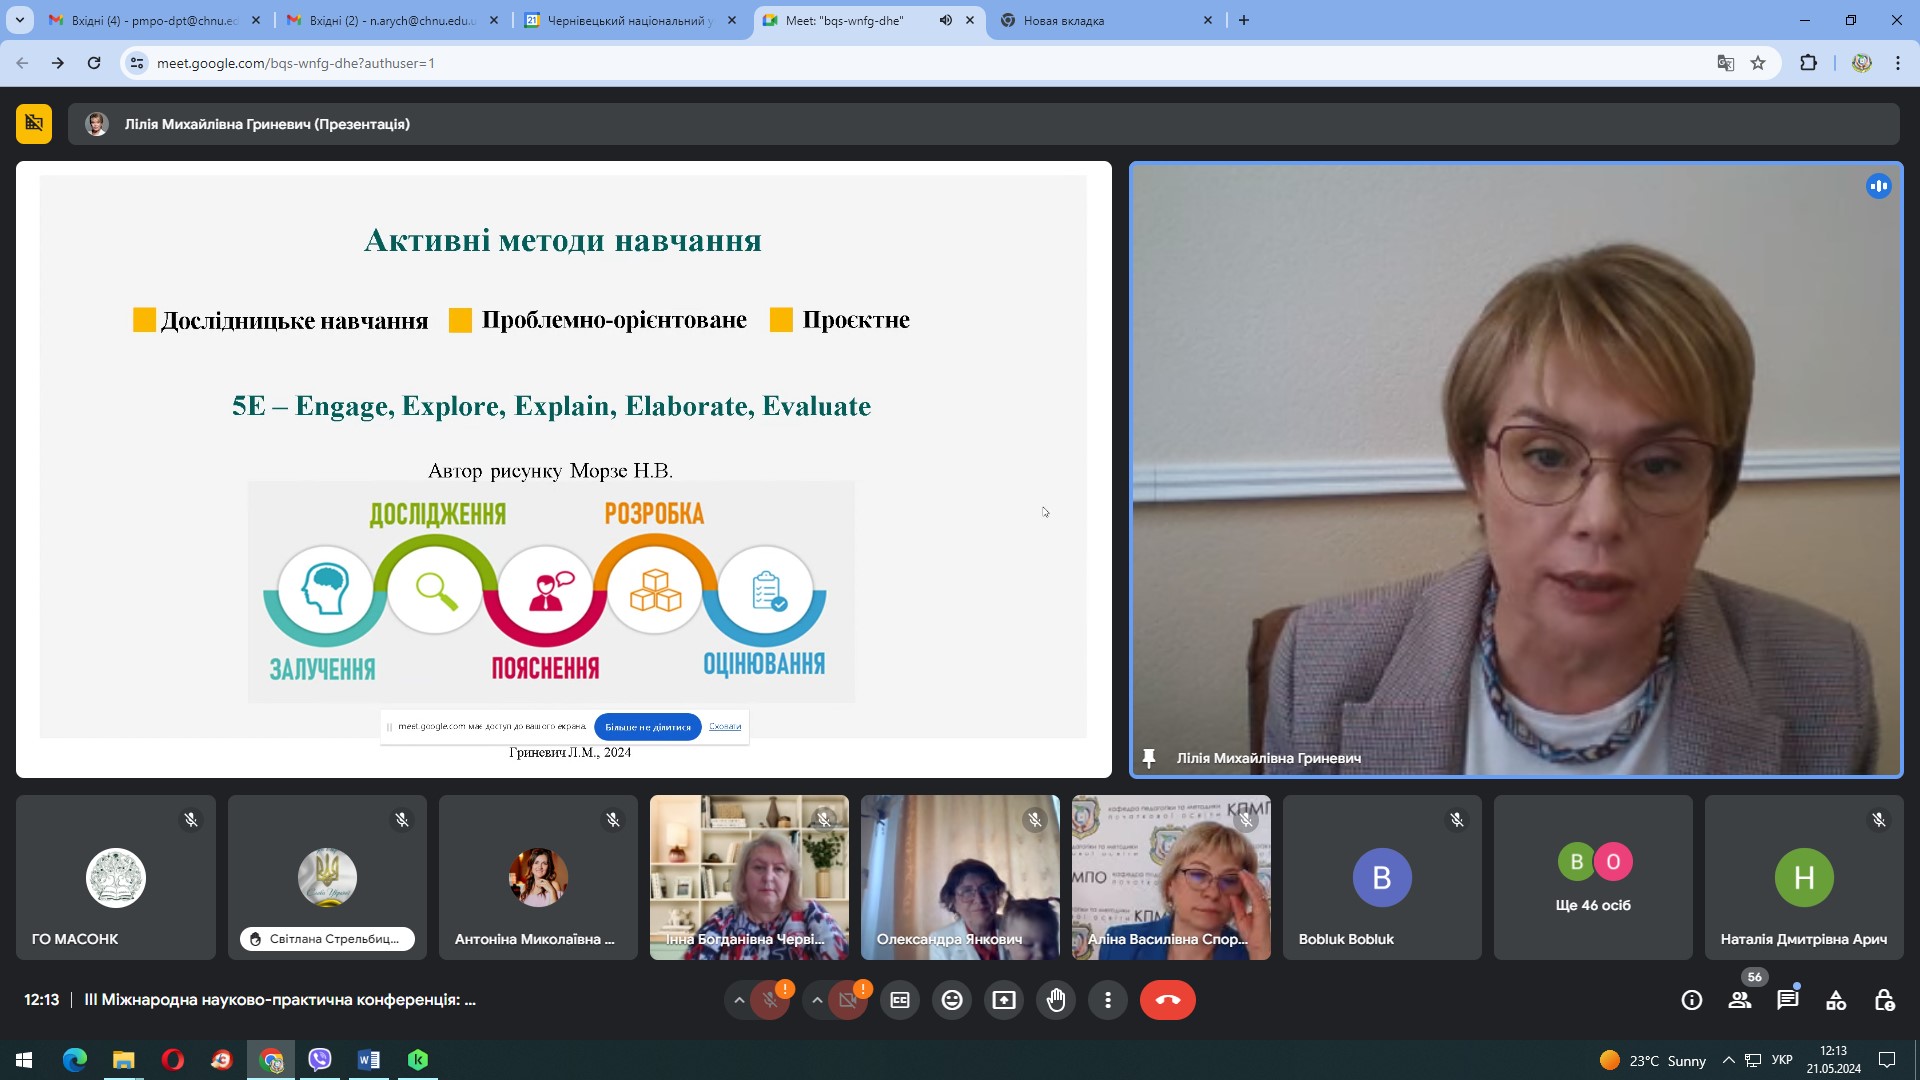Image resolution: width=1920 pixels, height=1080 pixels.
Task: Toggle closed captions
Action: point(900,1000)
